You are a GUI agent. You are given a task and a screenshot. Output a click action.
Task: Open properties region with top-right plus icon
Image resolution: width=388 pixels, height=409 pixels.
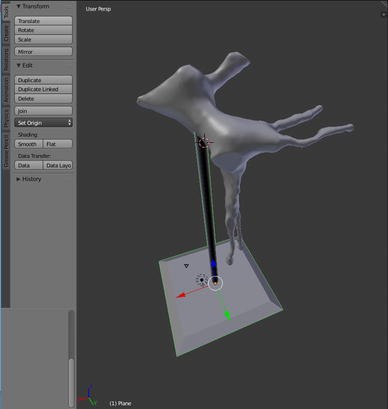[x=383, y=14]
